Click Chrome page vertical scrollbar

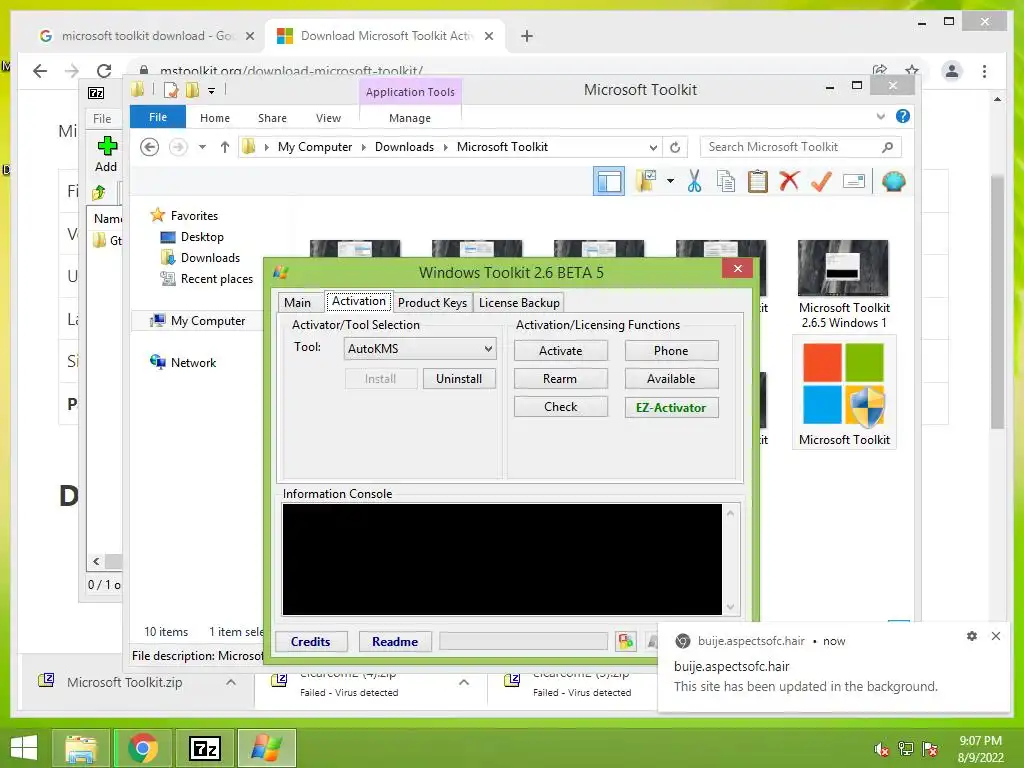click(997, 301)
